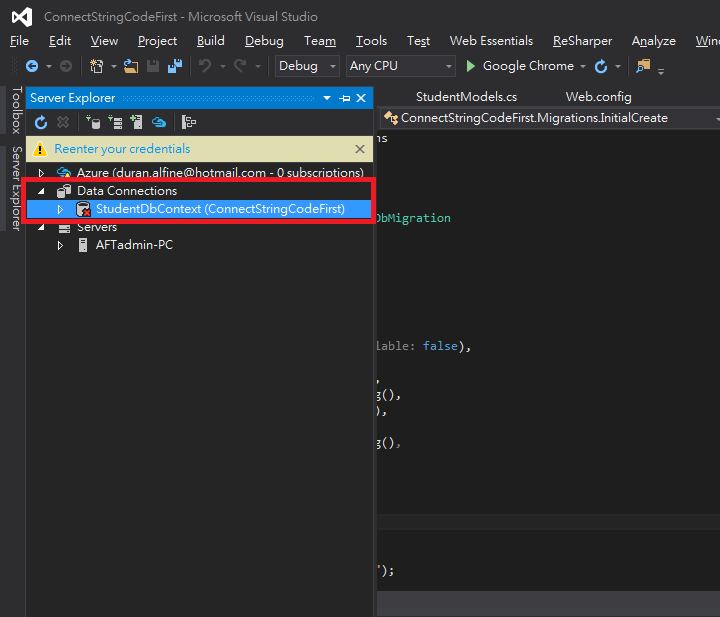Expand the StudentDbContext connection node
The height and width of the screenshot is (617, 720).
[60, 209]
